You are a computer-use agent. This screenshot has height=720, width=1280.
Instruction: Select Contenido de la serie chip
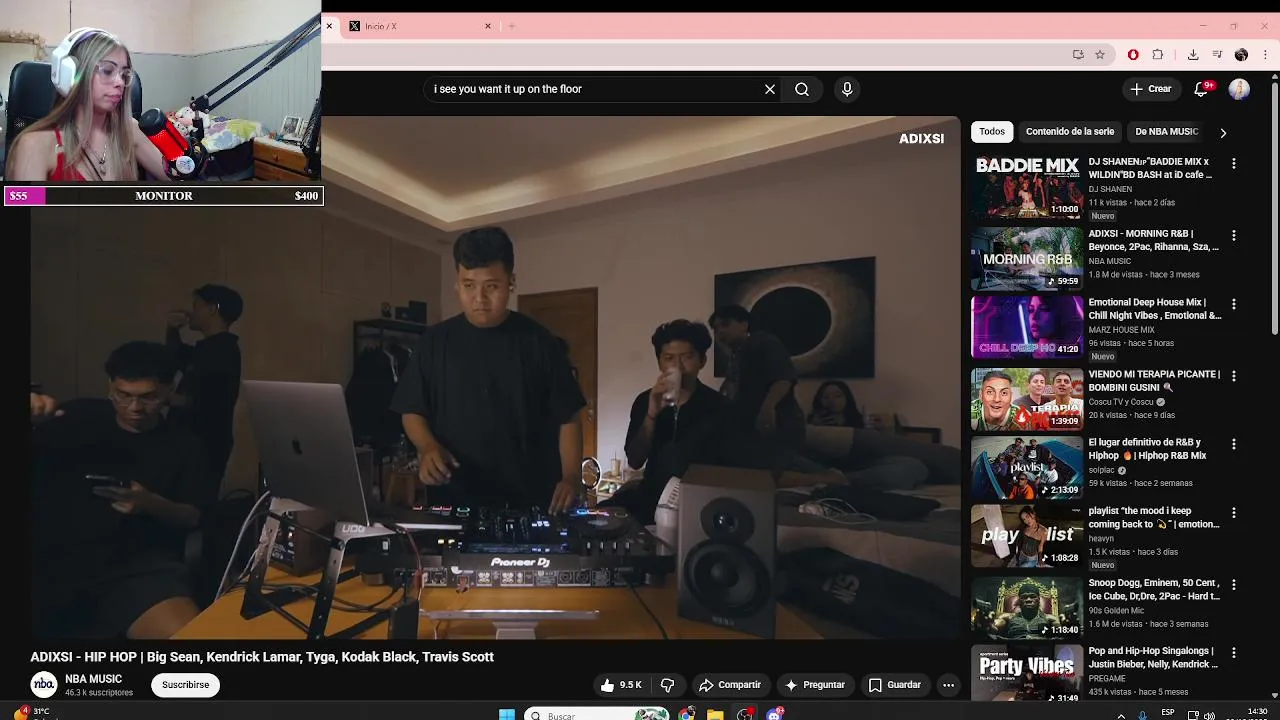pos(1070,132)
